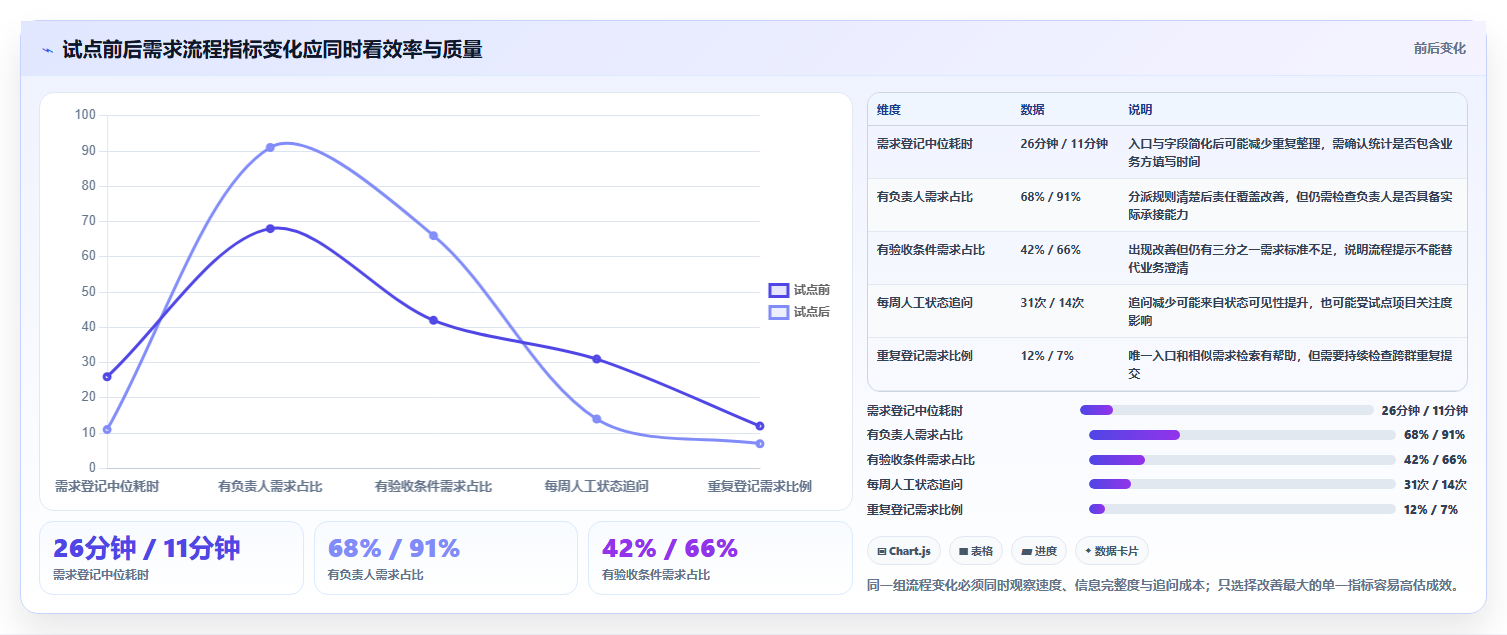Screen dimensions: 1507x635
Task: Click description starting 入口与字段简化
Action: click(1290, 152)
